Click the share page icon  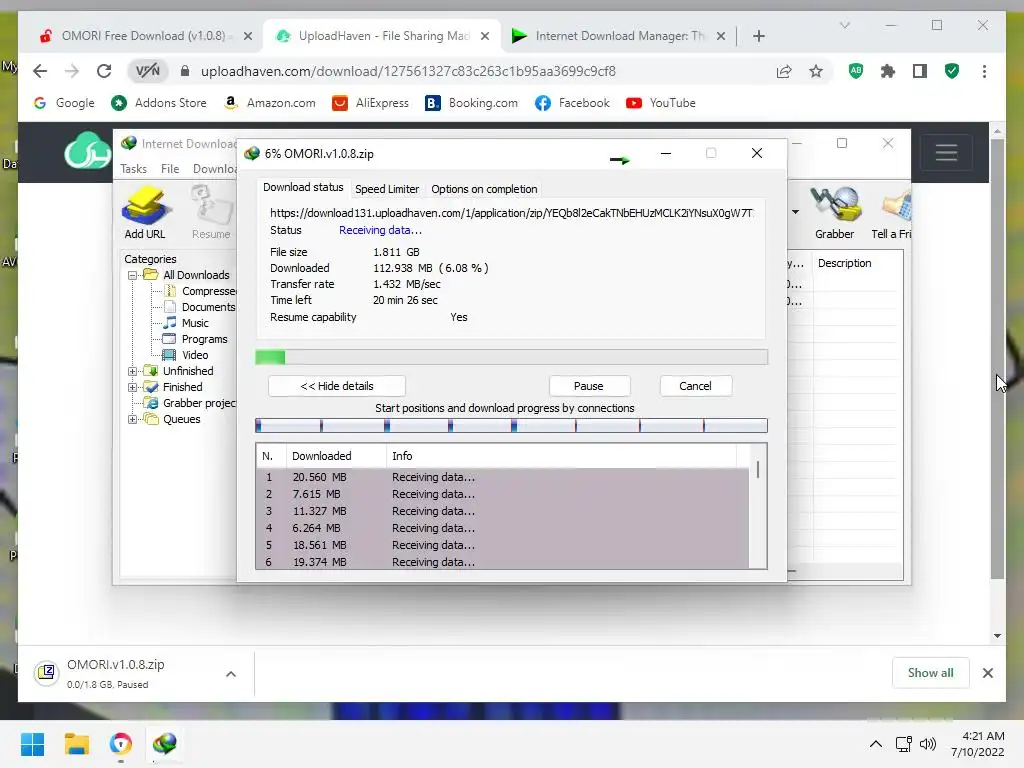(784, 71)
